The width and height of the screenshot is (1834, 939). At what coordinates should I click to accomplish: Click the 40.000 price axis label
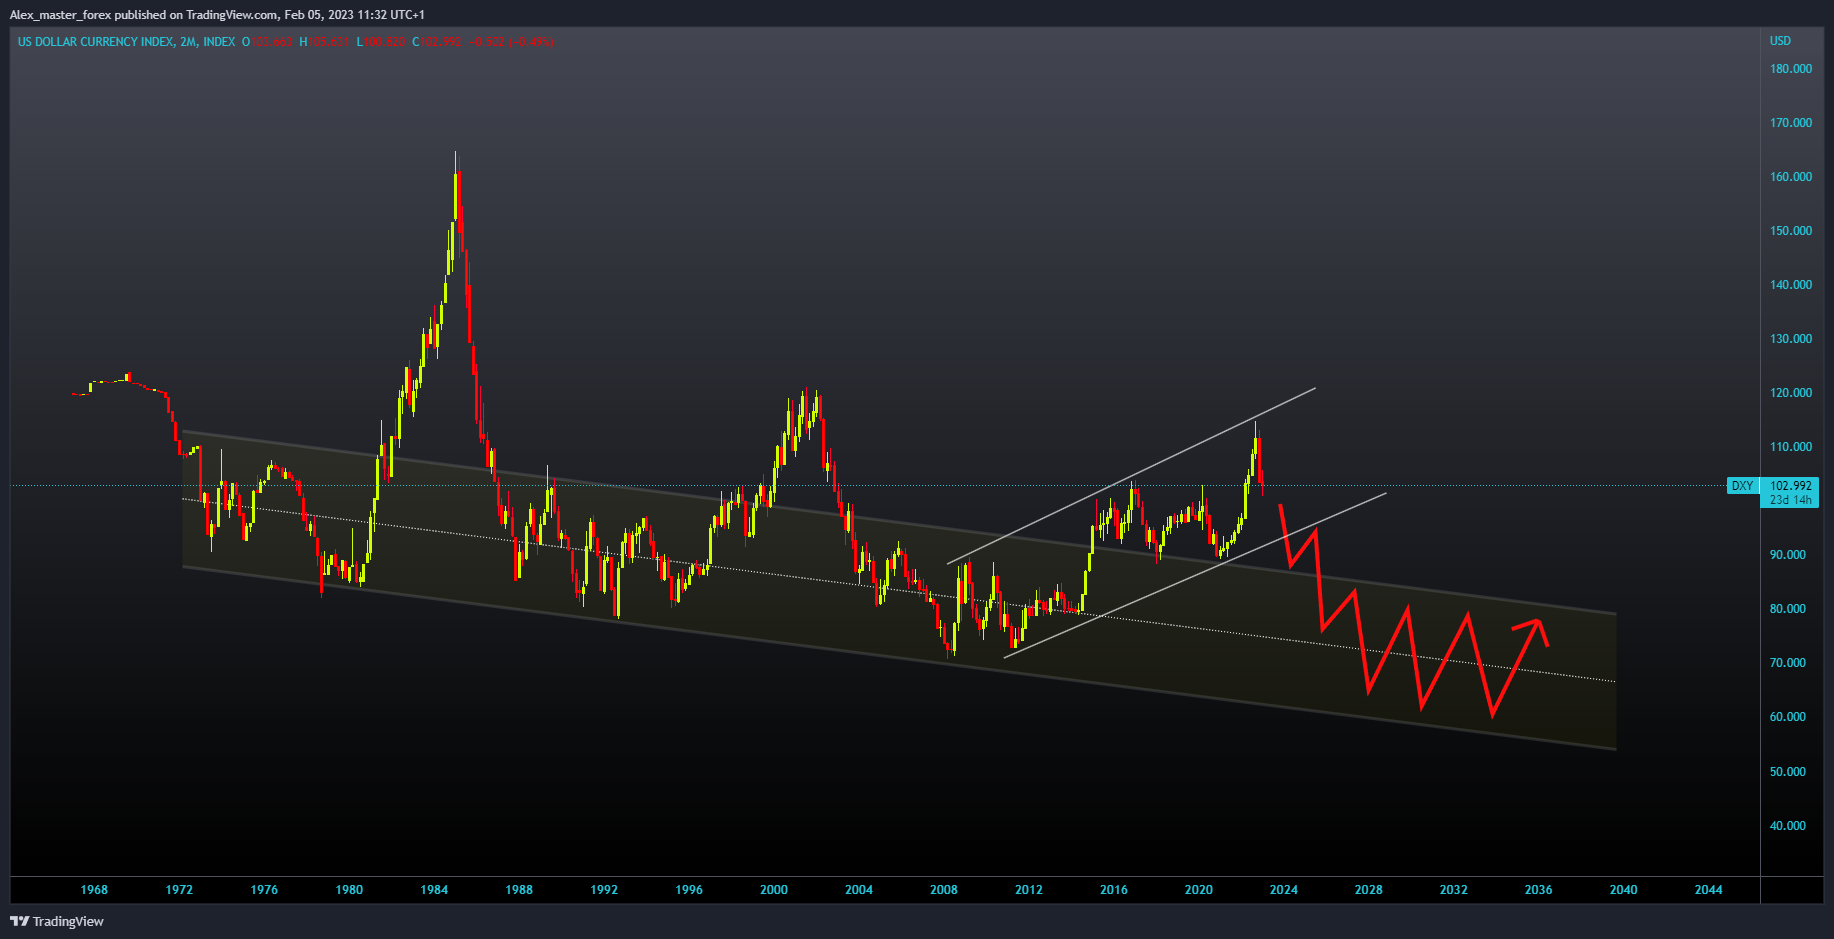1787,826
